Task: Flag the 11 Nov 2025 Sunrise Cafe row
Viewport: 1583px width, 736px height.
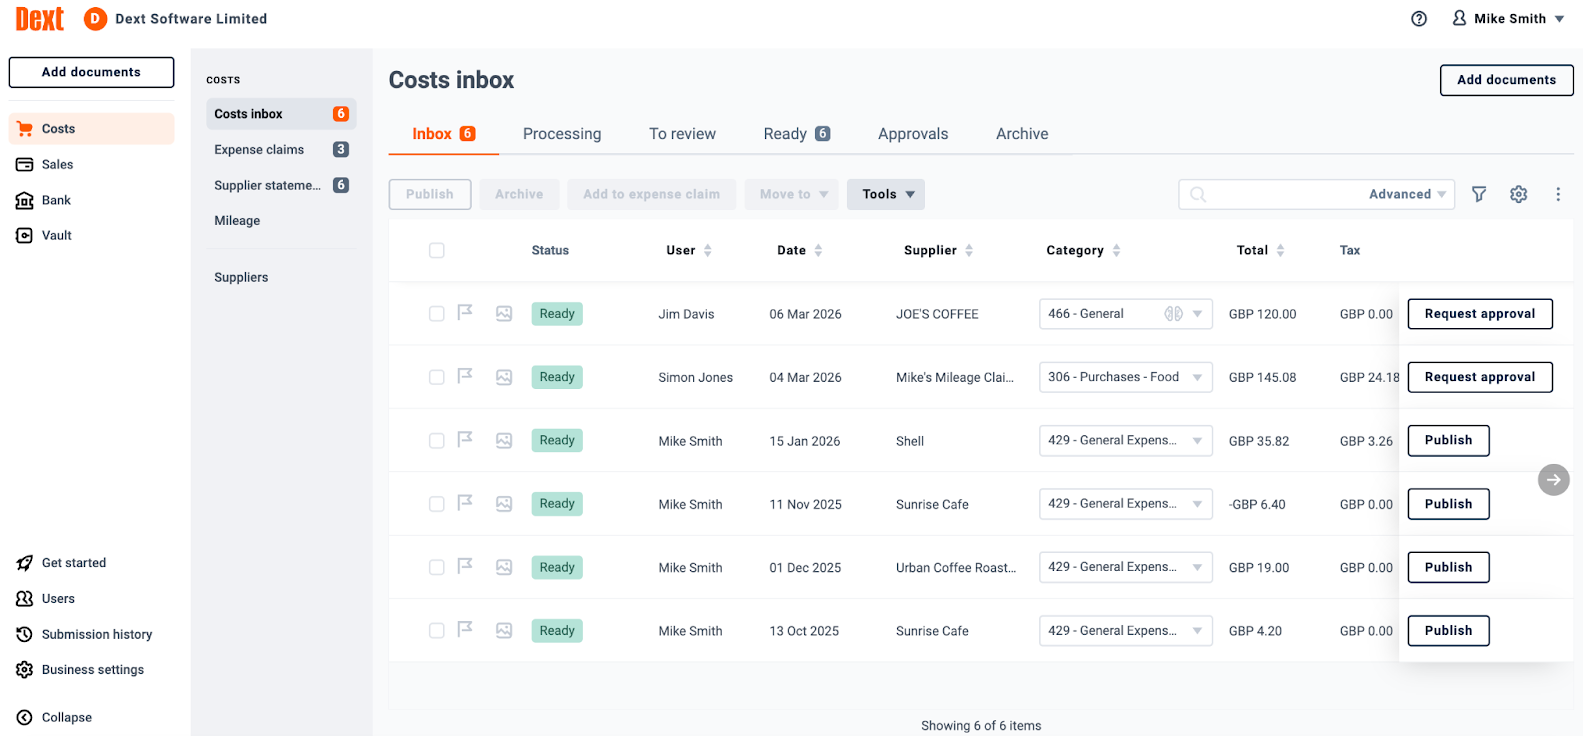Action: click(x=465, y=503)
